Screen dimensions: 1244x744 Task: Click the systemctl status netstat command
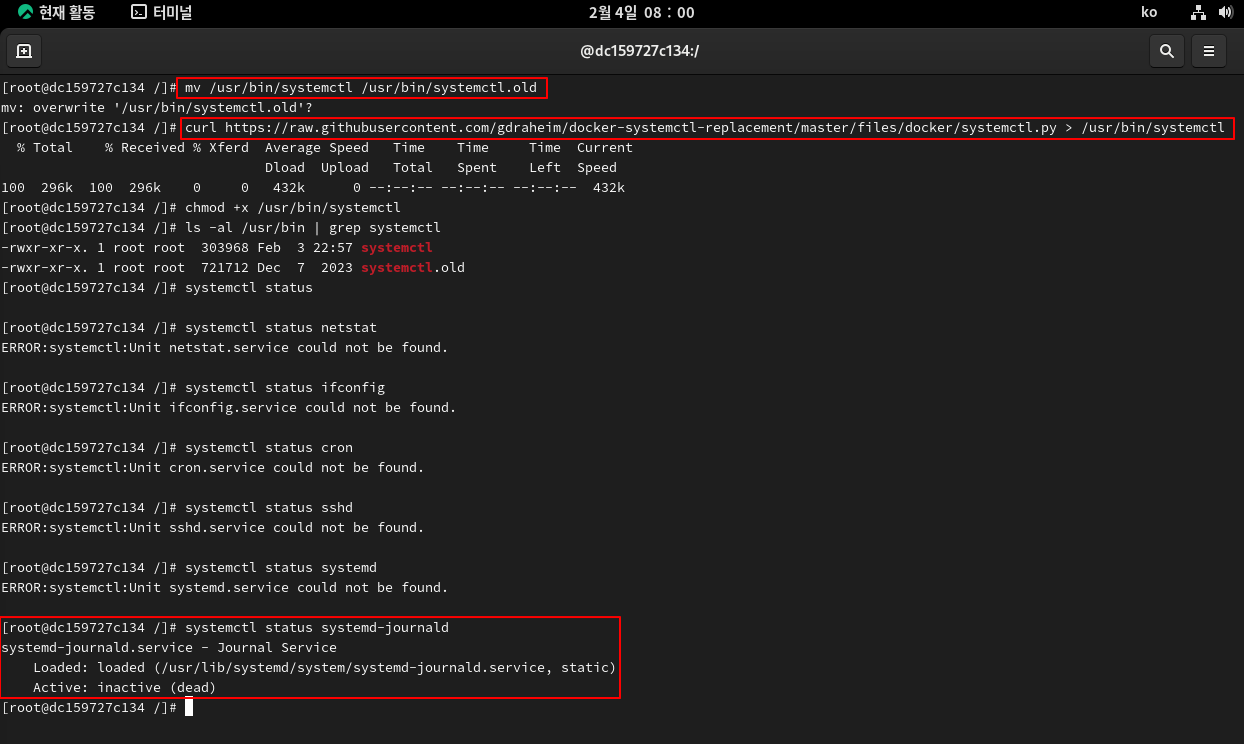[281, 328]
